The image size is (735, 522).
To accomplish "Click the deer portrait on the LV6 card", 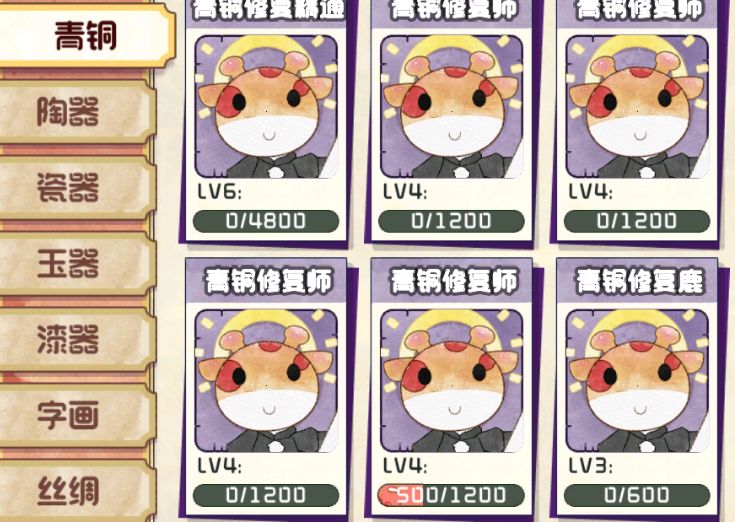I will click(x=266, y=107).
